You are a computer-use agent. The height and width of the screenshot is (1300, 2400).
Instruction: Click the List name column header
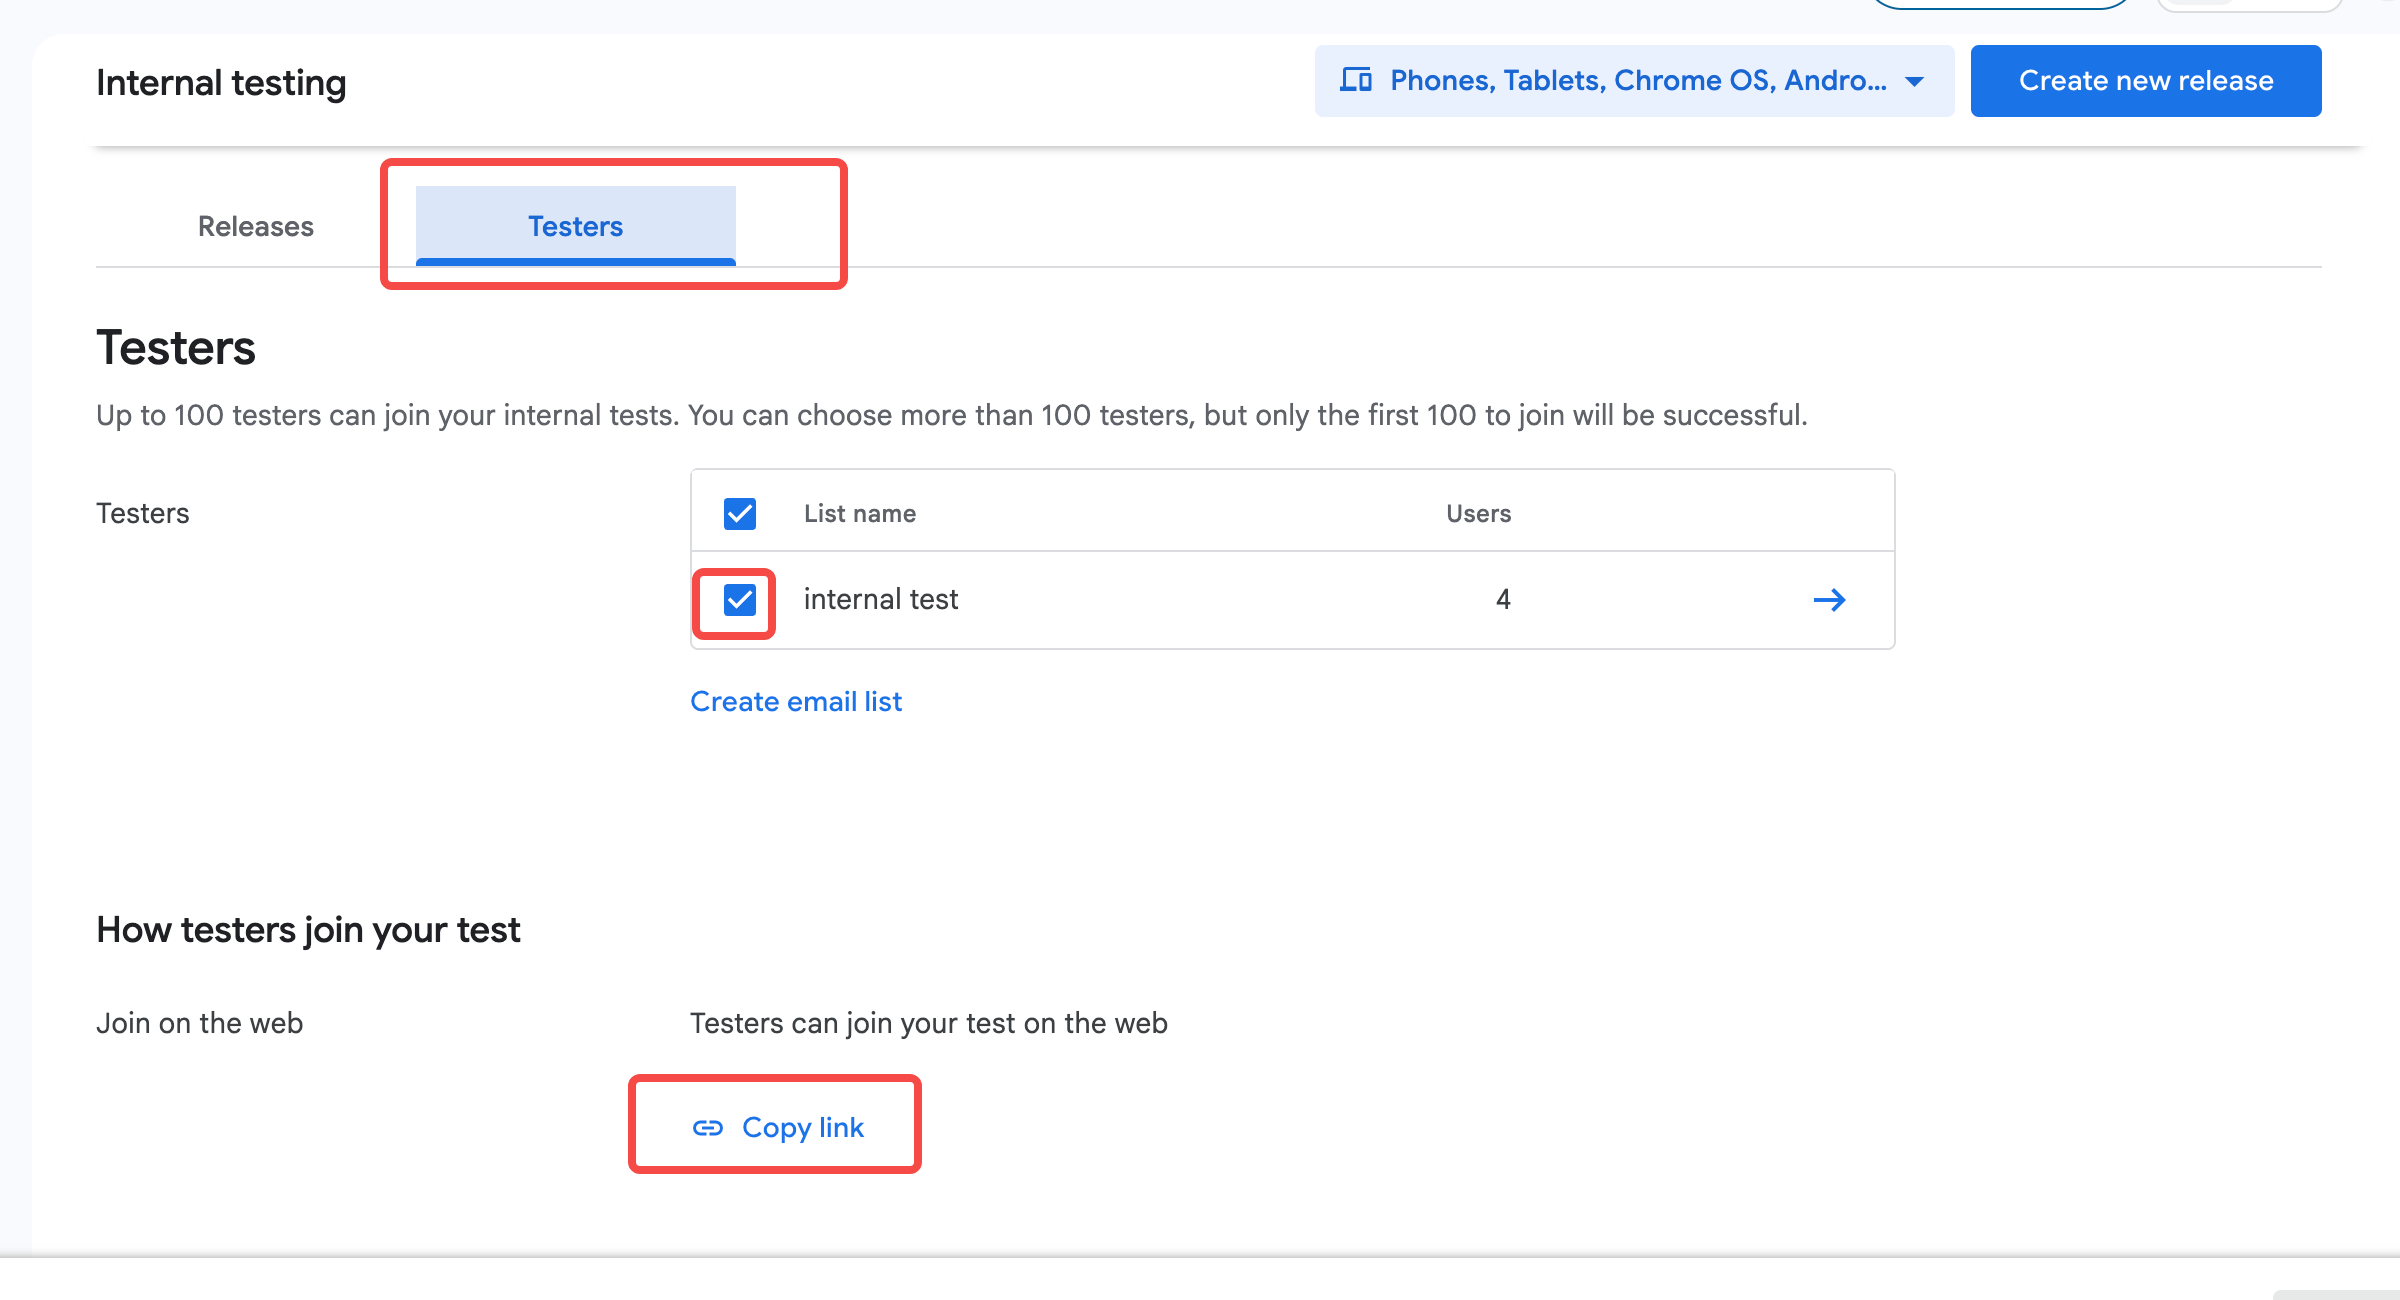pos(860,513)
